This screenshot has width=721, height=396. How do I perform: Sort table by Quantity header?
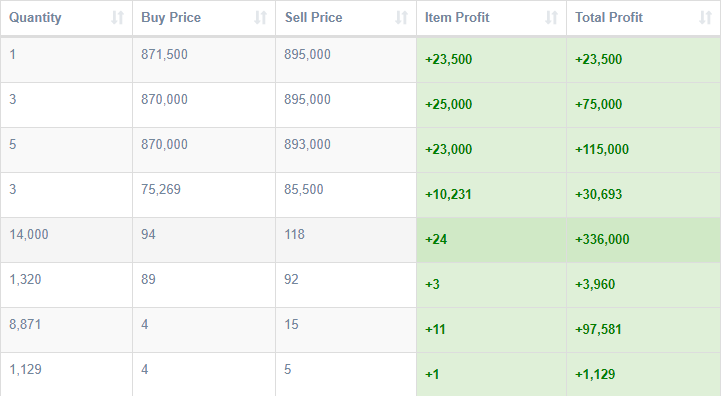pyautogui.click(x=67, y=18)
